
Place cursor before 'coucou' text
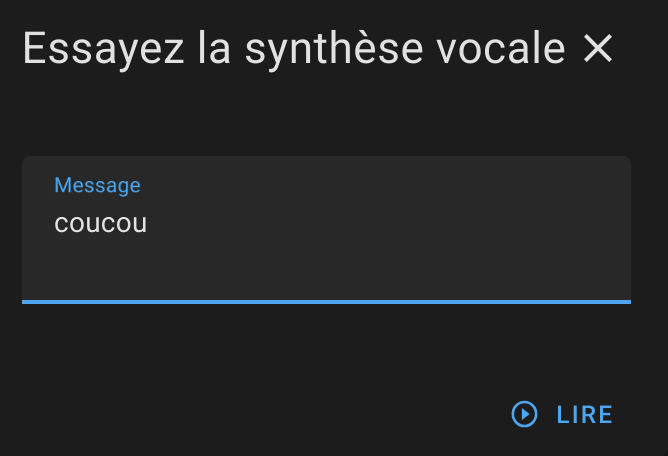tap(54, 223)
